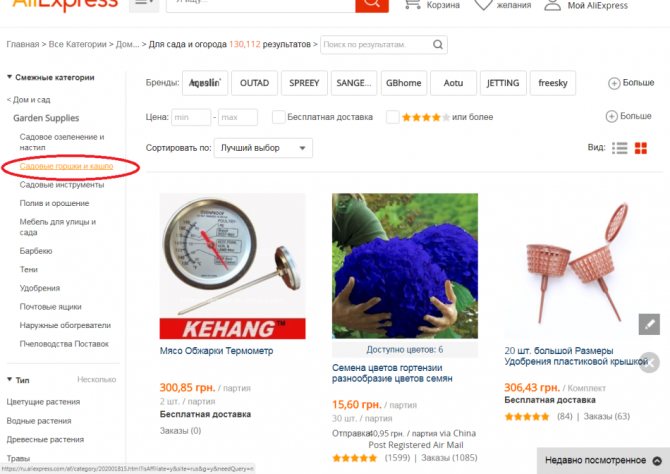Click magnifier in results search field
The width and height of the screenshot is (670, 474).
(x=438, y=44)
